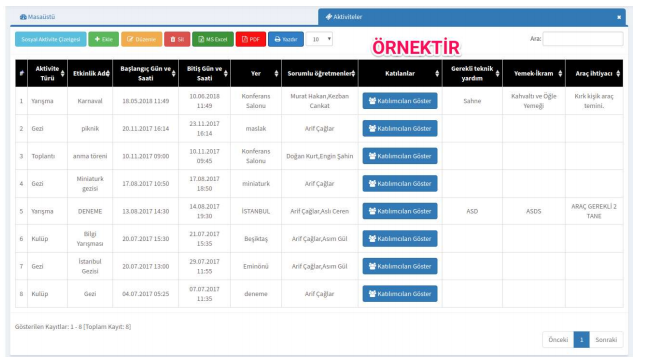Click the Arif Çağlar, Aslı Ceren cell
This screenshot has width=648, height=361.
320,211
